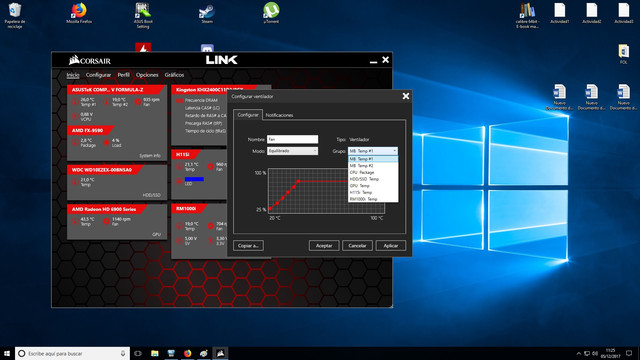640x360 pixels.
Task: Click the System Info label
Action: (150, 156)
